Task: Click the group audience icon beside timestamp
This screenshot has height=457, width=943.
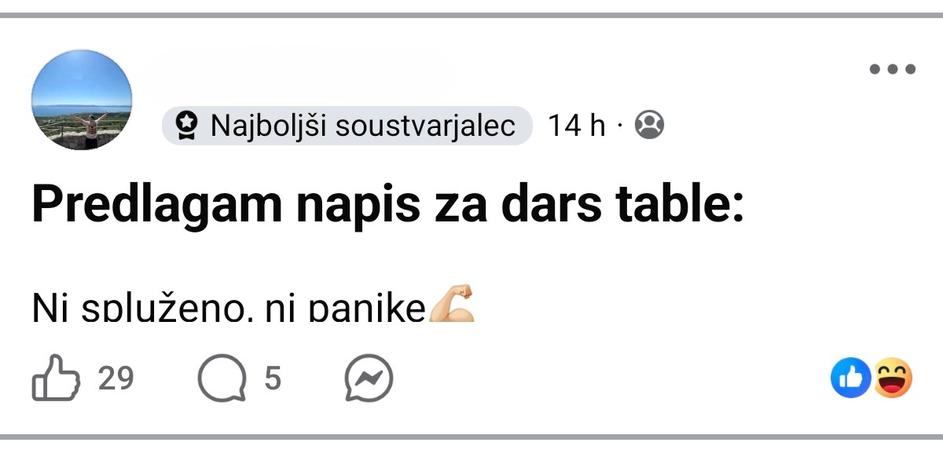Action: click(650, 125)
